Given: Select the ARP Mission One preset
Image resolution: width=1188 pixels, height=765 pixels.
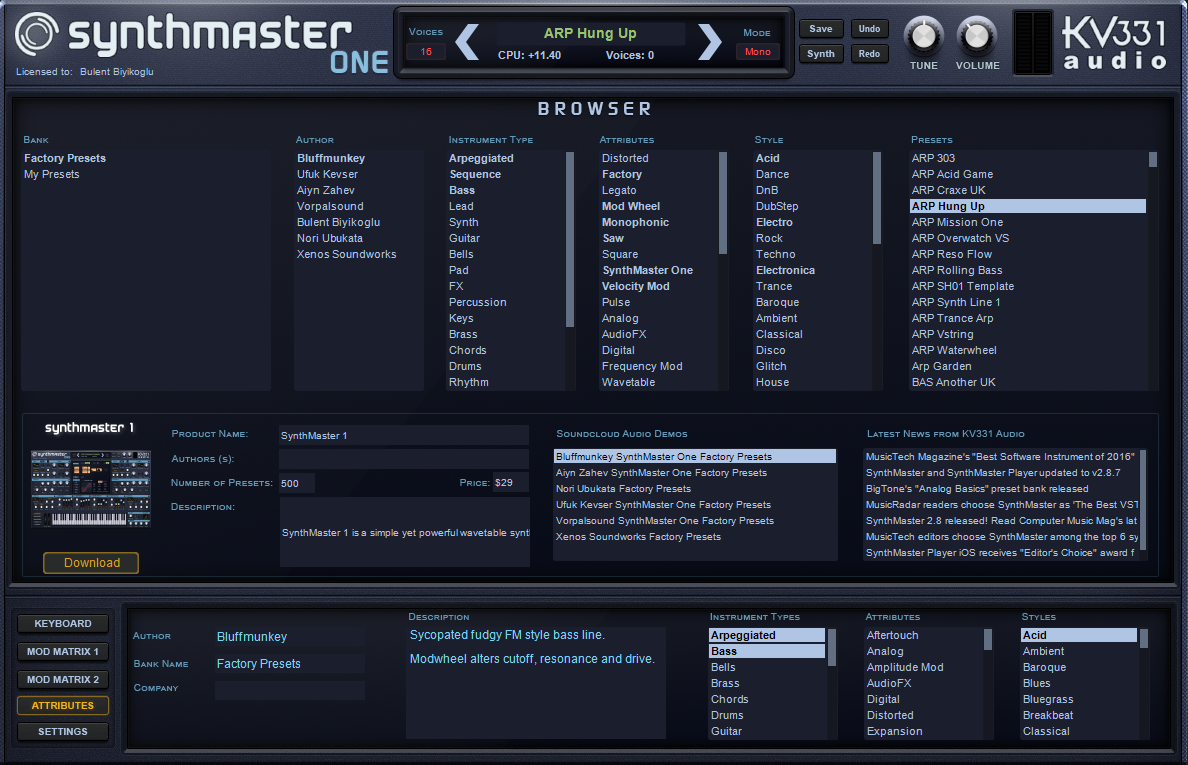Looking at the screenshot, I should click(956, 222).
